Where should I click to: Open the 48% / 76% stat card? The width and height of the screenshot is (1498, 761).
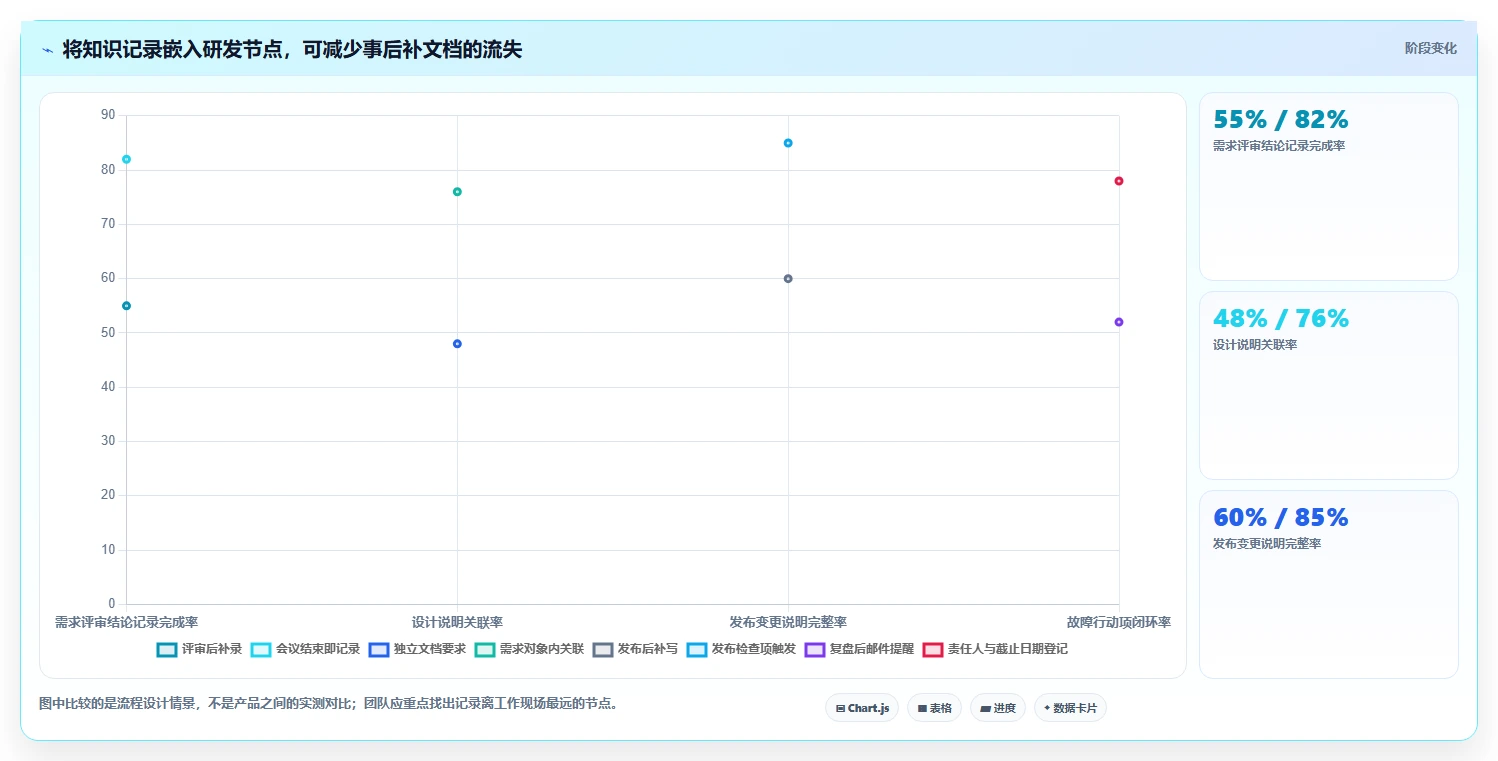pyautogui.click(x=1328, y=386)
